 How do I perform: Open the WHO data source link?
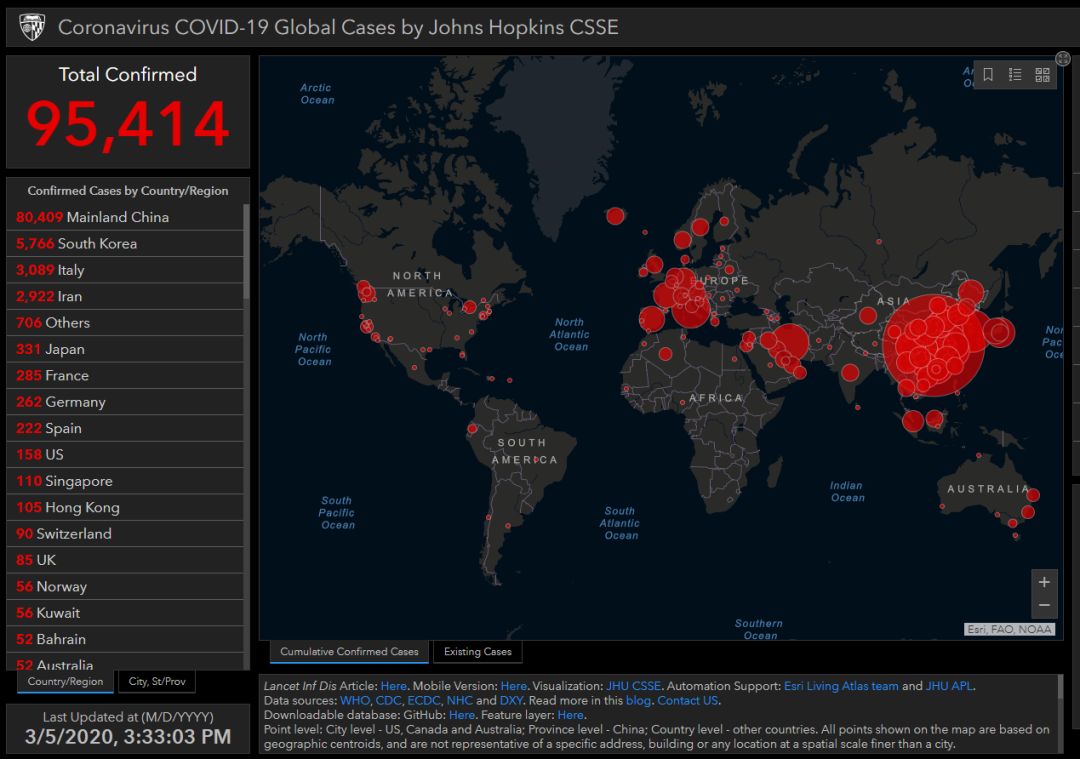click(355, 700)
